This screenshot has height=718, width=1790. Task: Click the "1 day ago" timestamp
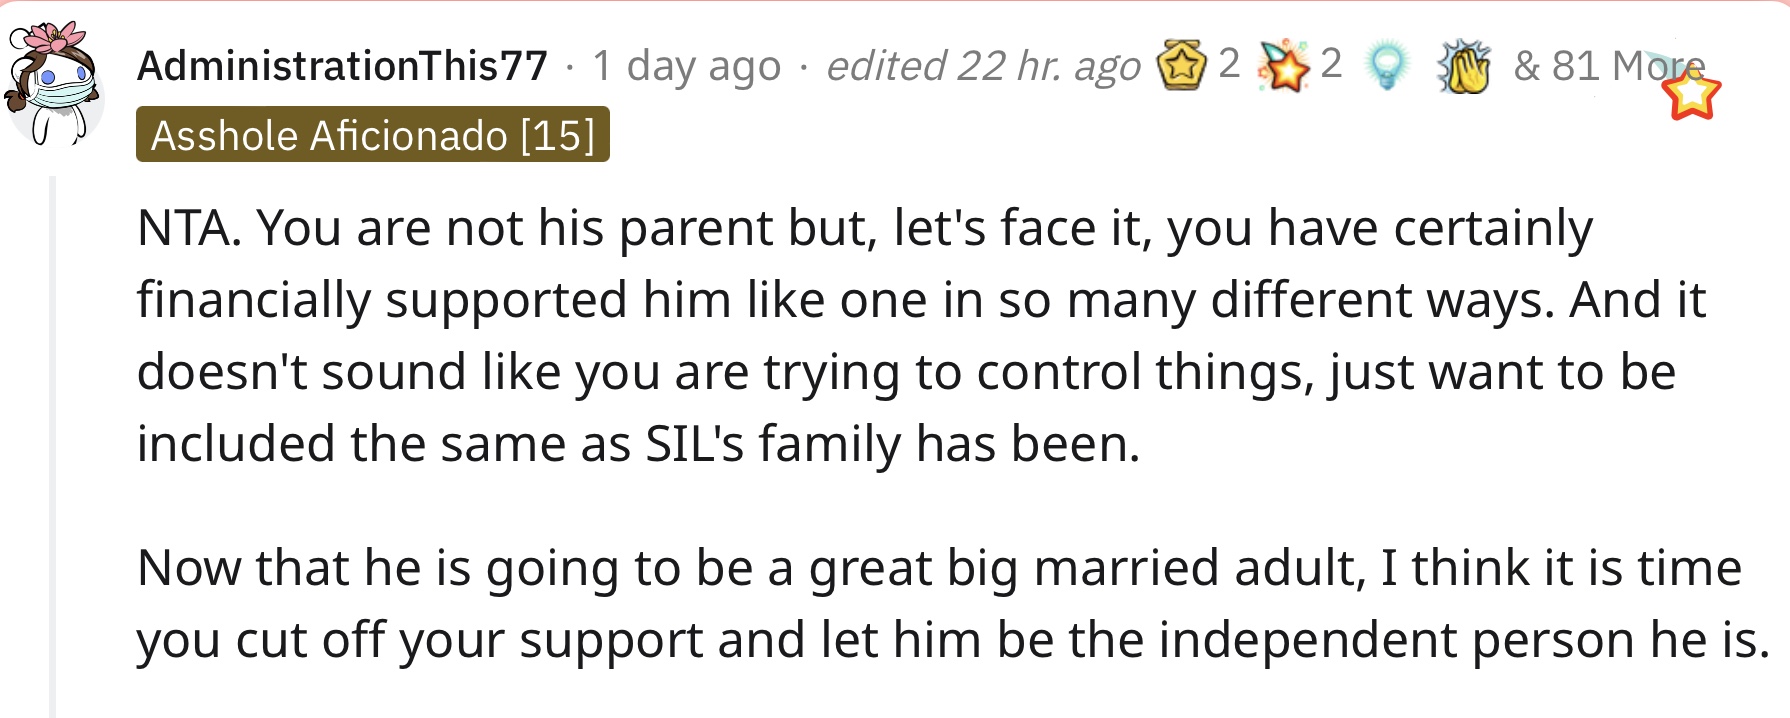686,66
